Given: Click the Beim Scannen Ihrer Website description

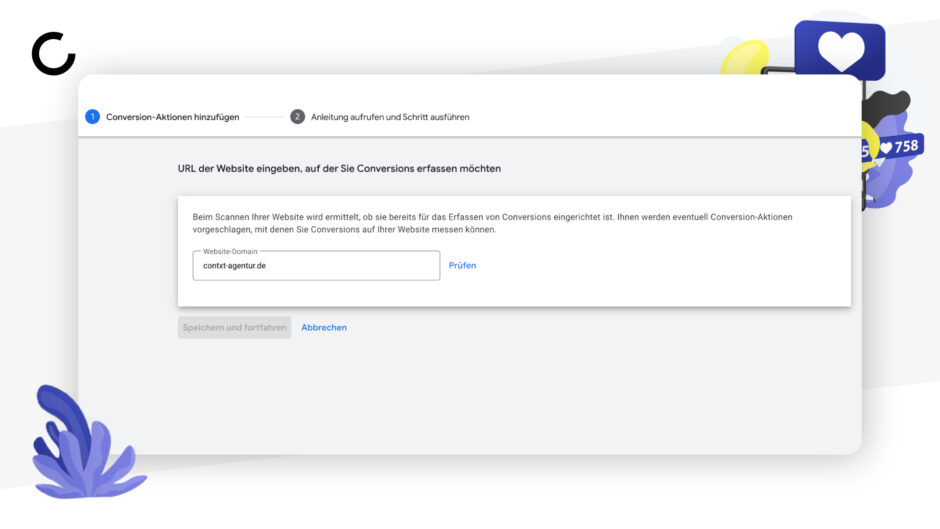Looking at the screenshot, I should point(492,223).
